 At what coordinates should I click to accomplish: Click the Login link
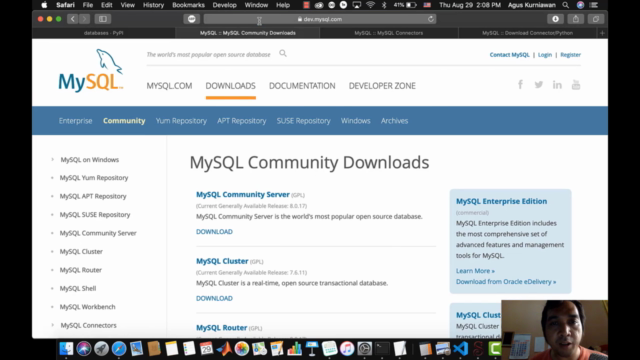point(544,55)
